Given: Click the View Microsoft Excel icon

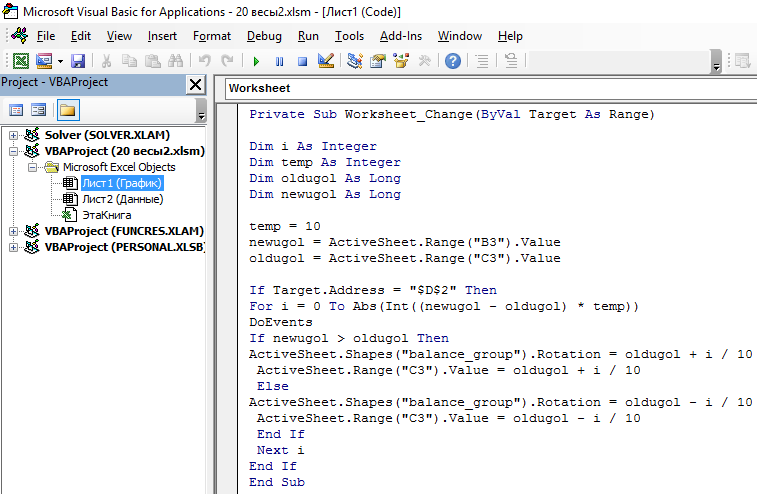Looking at the screenshot, I should [x=21, y=61].
